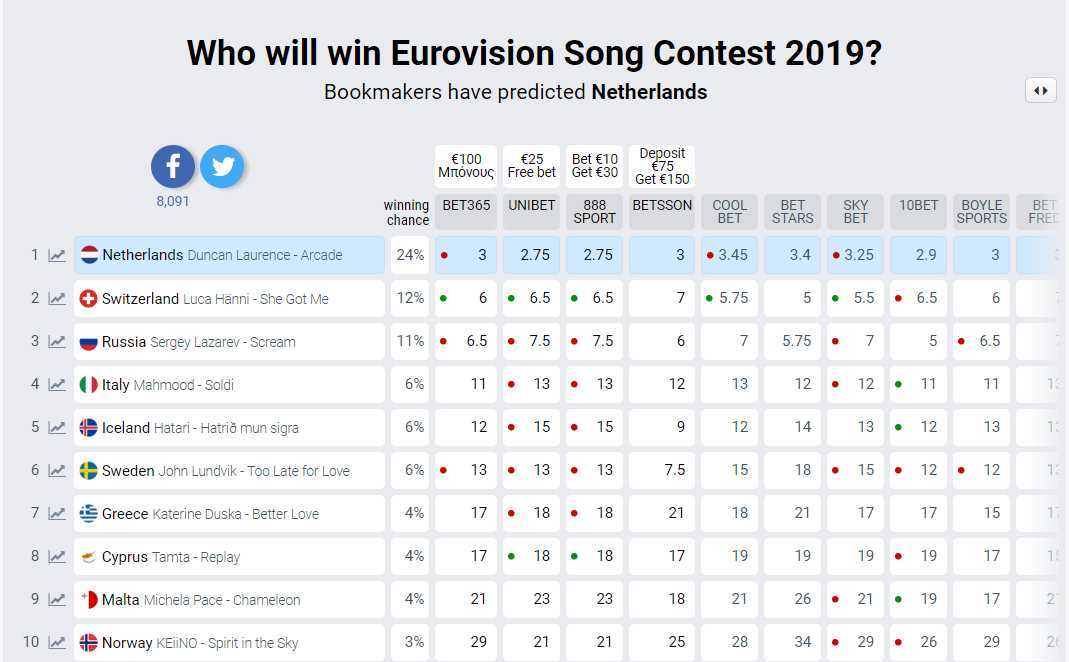The height and width of the screenshot is (662, 1069).
Task: Share odds via Twitter icon
Action: 222,166
